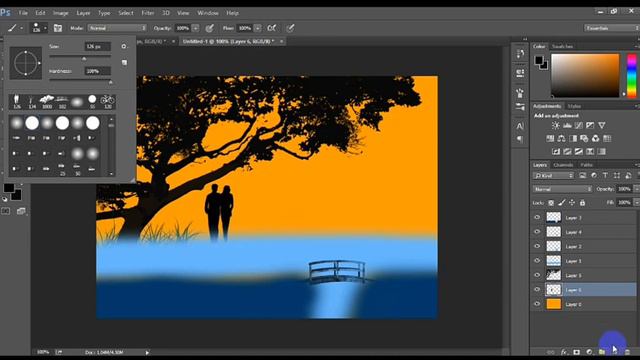The width and height of the screenshot is (640, 360).
Task: Add a Threshold adjustment
Action: point(579,152)
